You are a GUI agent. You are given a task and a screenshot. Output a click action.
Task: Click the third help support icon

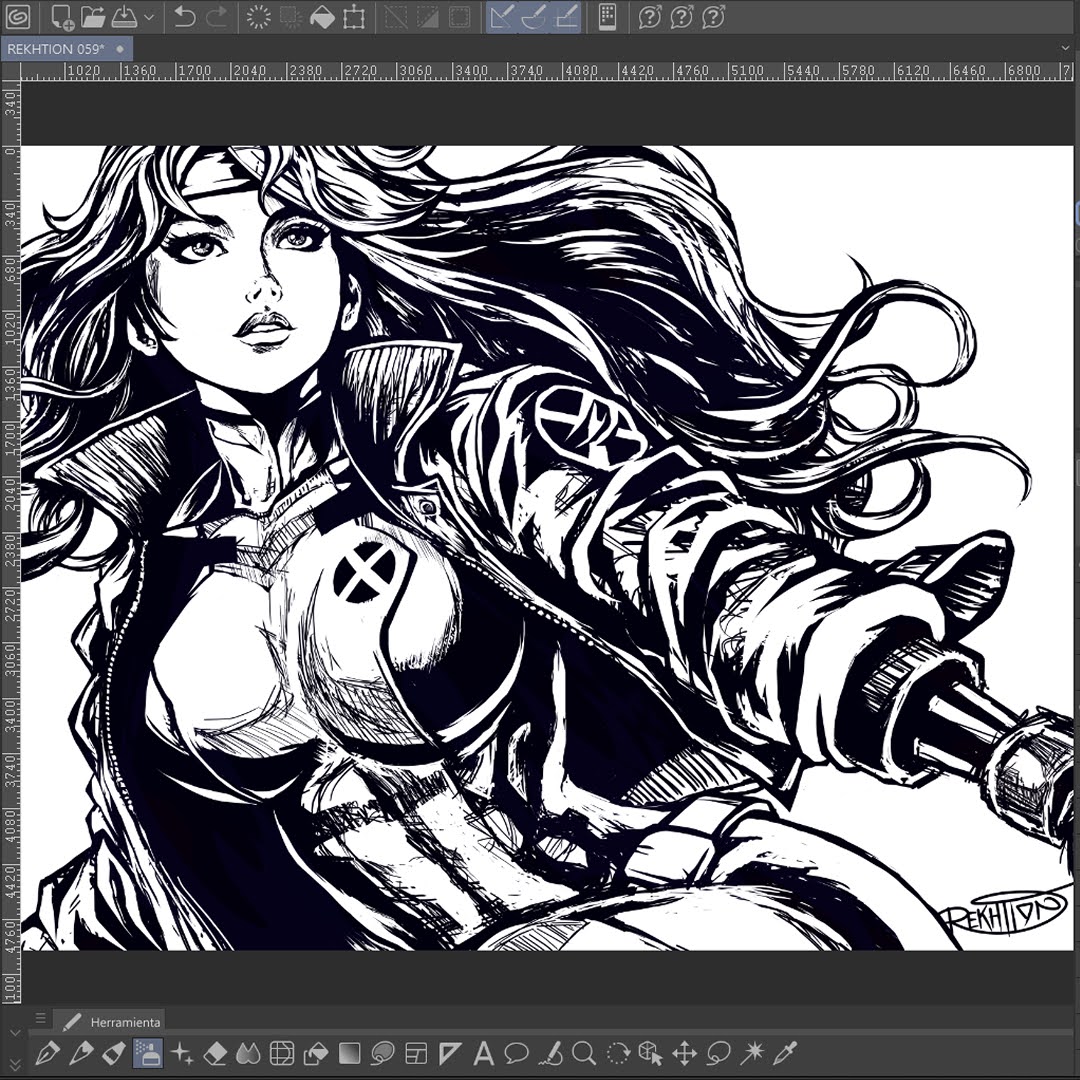pyautogui.click(x=713, y=17)
